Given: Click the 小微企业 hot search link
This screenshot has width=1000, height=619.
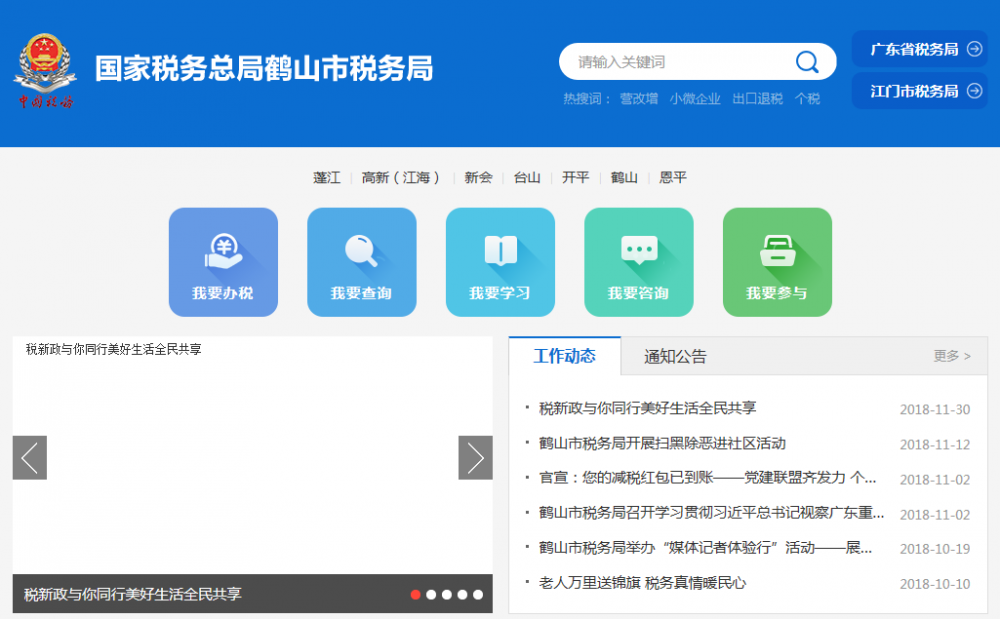Looking at the screenshot, I should tap(695, 99).
